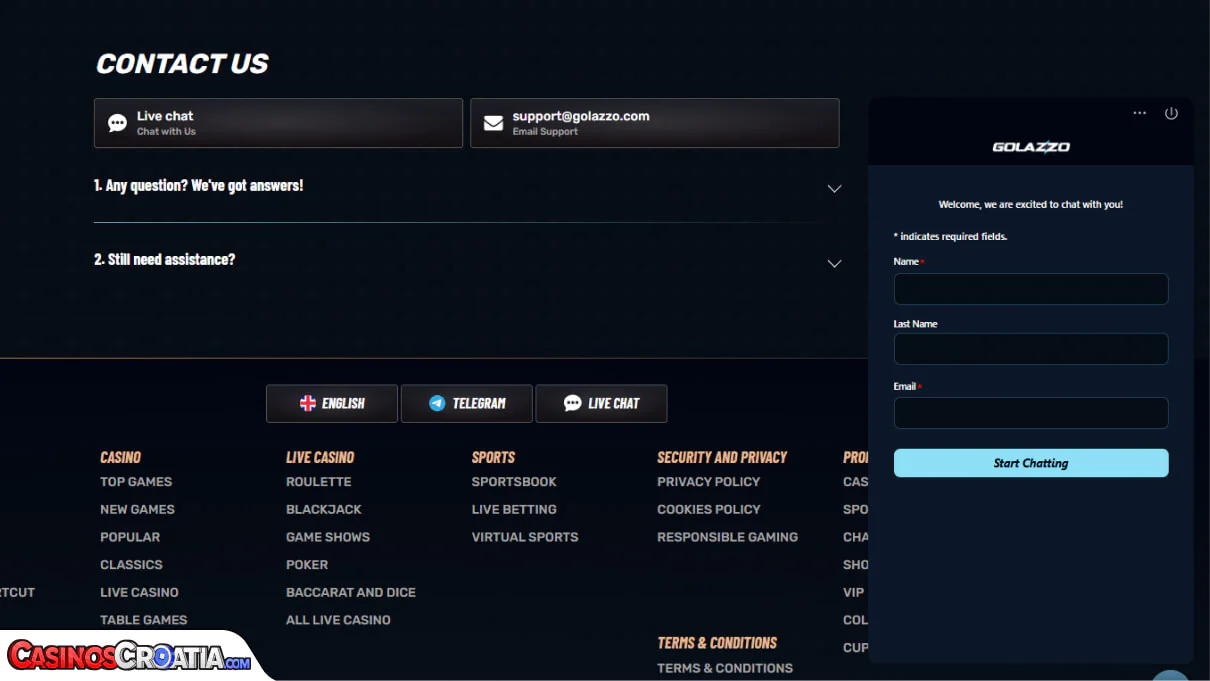Open the chat widget three-dots menu
The height and width of the screenshot is (681, 1210).
[x=1139, y=113]
